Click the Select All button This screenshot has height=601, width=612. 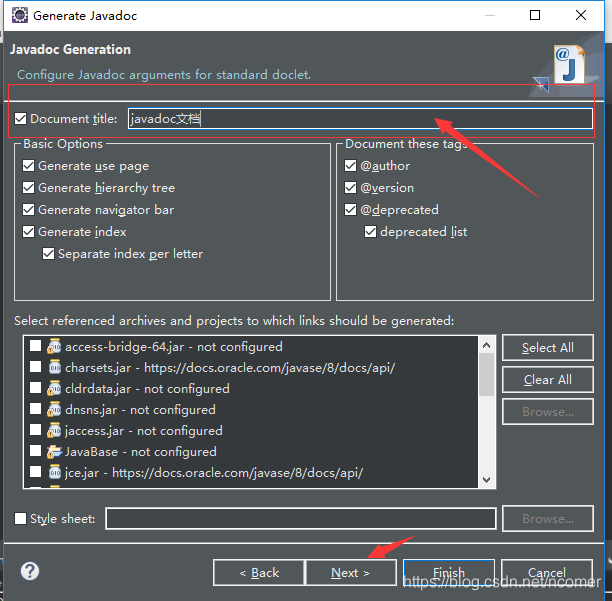(x=548, y=347)
